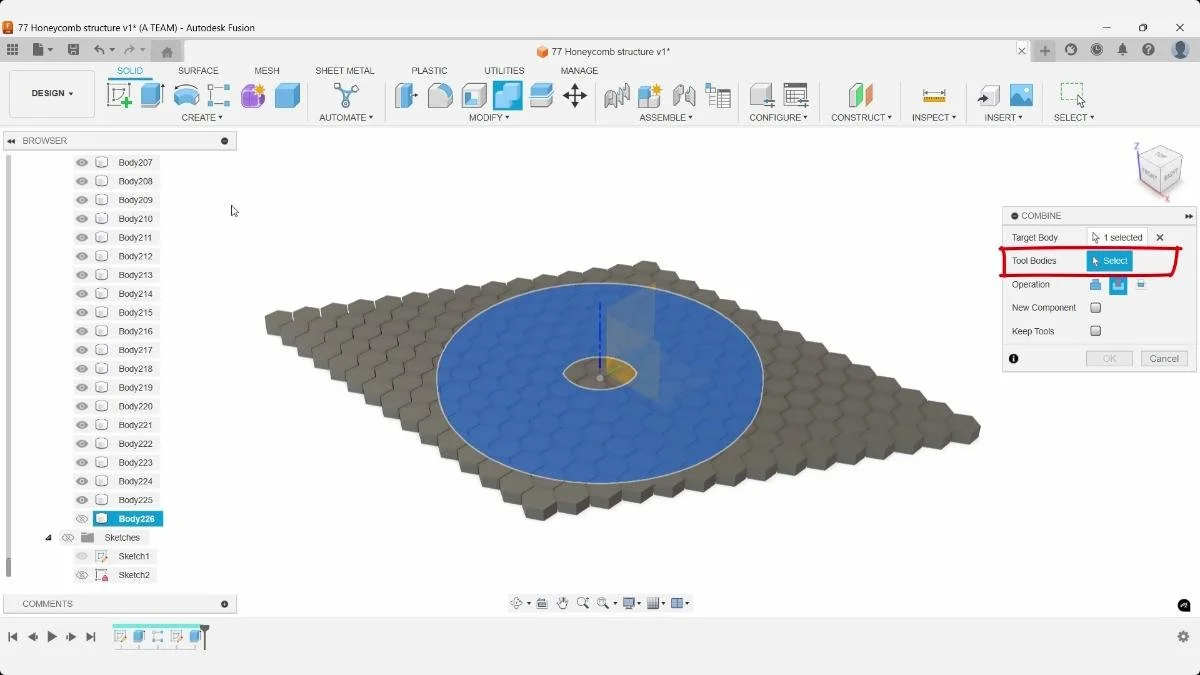The height and width of the screenshot is (675, 1200).
Task: Choose the Join operation icon
Action: (x=1096, y=285)
